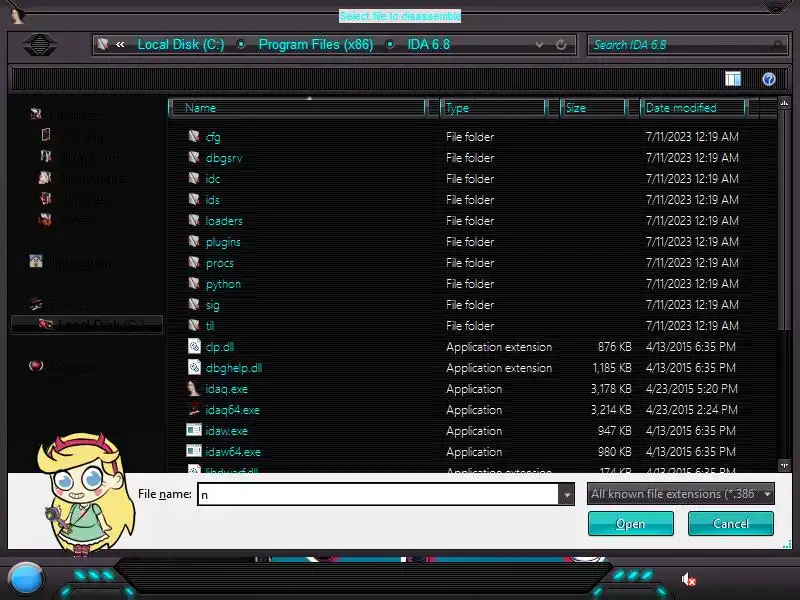Image resolution: width=800 pixels, height=600 pixels.
Task: Click the dbghelp.dll file icon
Action: (194, 367)
